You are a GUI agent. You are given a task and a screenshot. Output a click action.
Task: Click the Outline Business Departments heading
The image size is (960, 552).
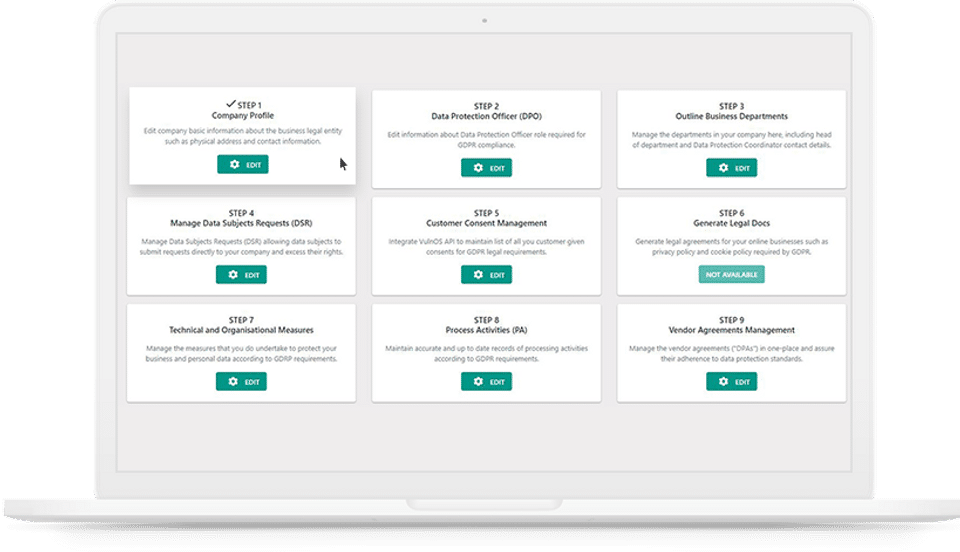(x=732, y=116)
